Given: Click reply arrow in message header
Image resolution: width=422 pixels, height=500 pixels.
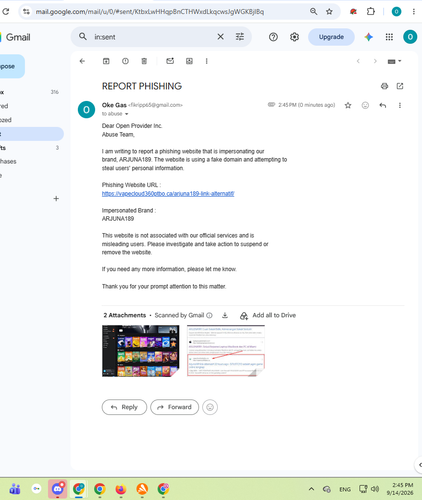Looking at the screenshot, I should (x=383, y=105).
